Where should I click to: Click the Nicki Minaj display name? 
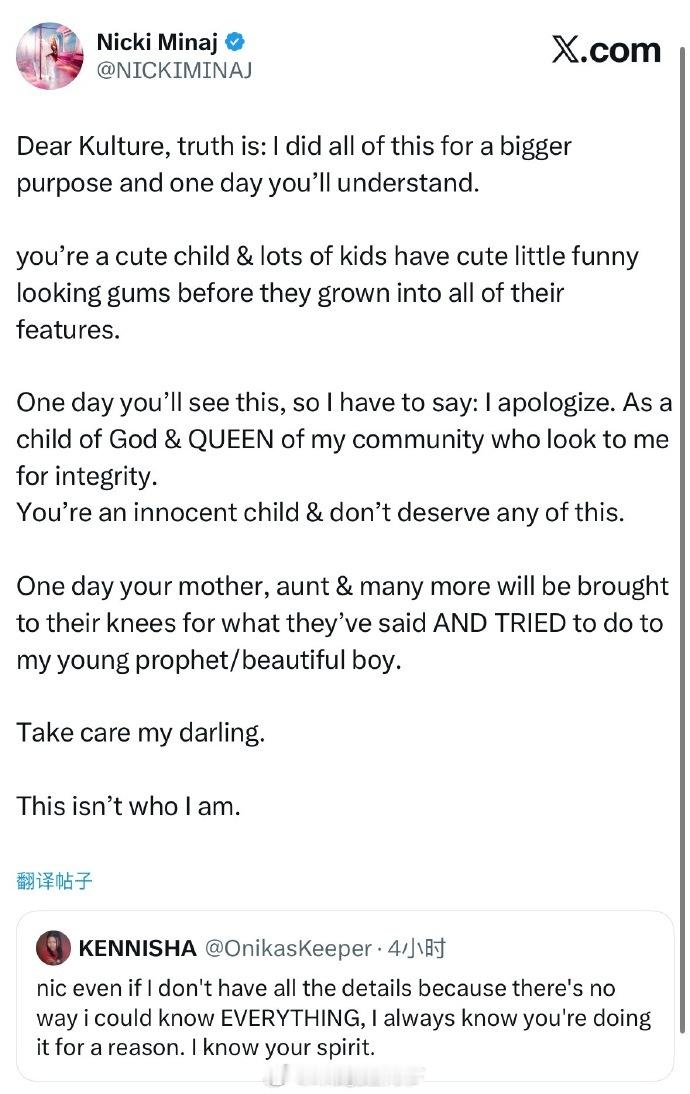click(x=158, y=42)
